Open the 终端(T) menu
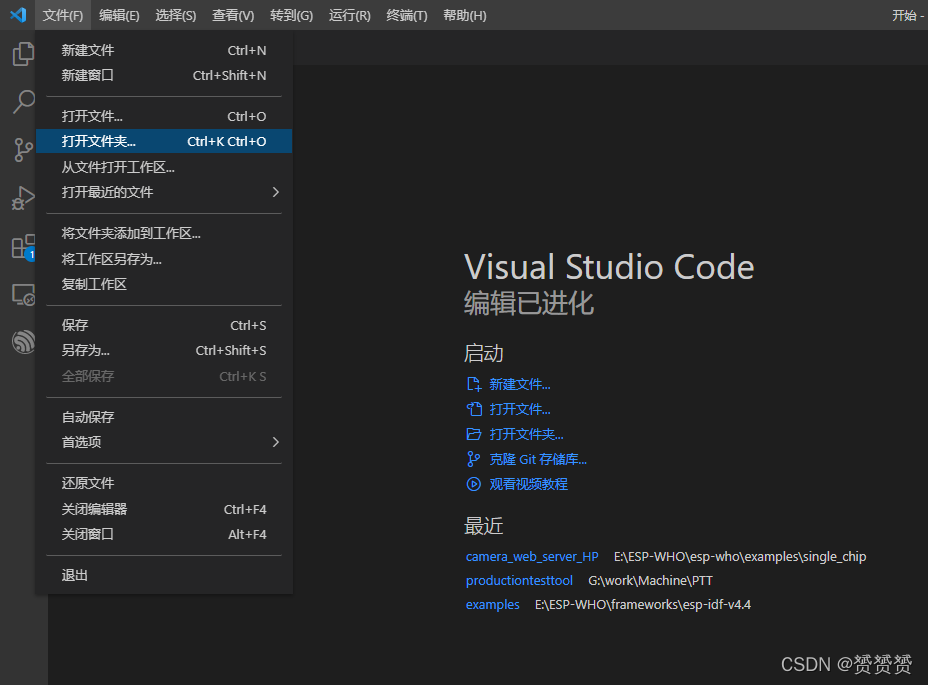The width and height of the screenshot is (928, 685). (x=407, y=15)
